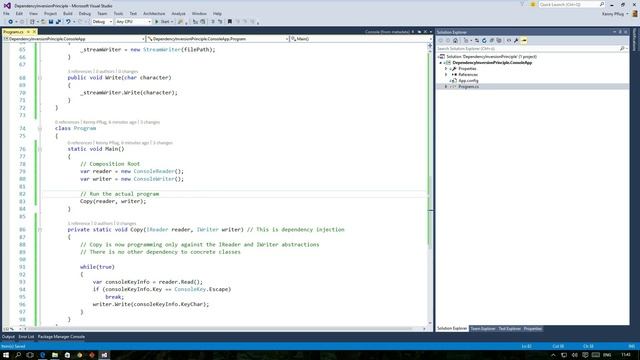Pin the Program.cs tab
Screen dimensions: 640x360
(x=28, y=32)
